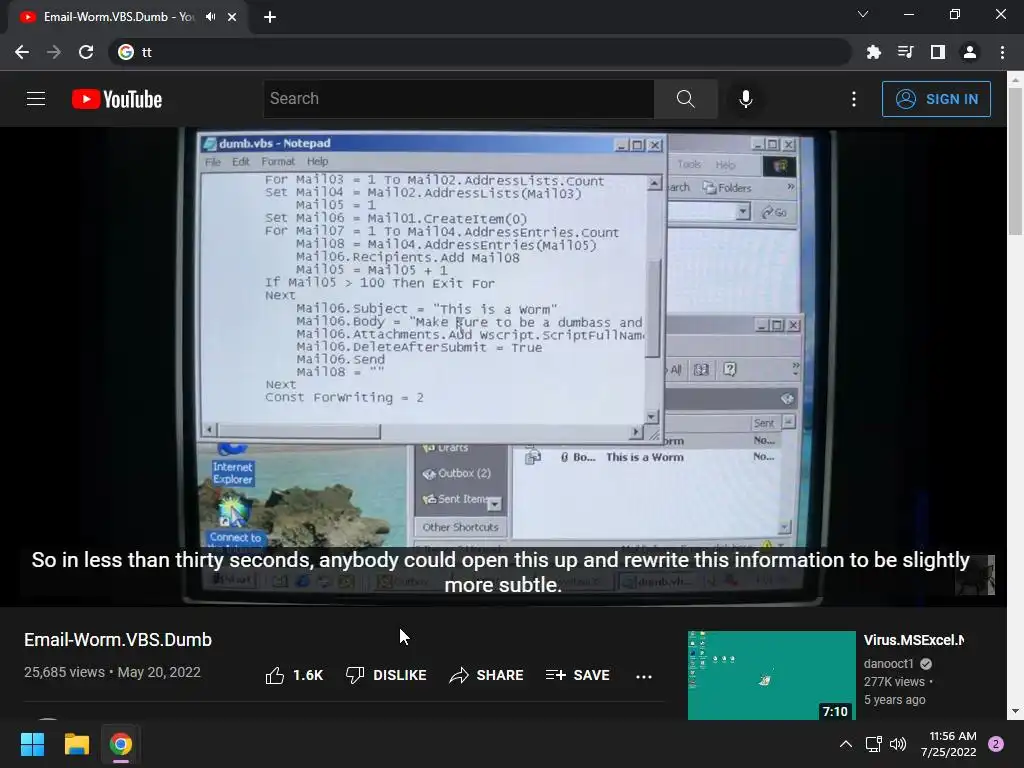
Task: Open the notification center badge
Action: pyautogui.click(x=996, y=744)
